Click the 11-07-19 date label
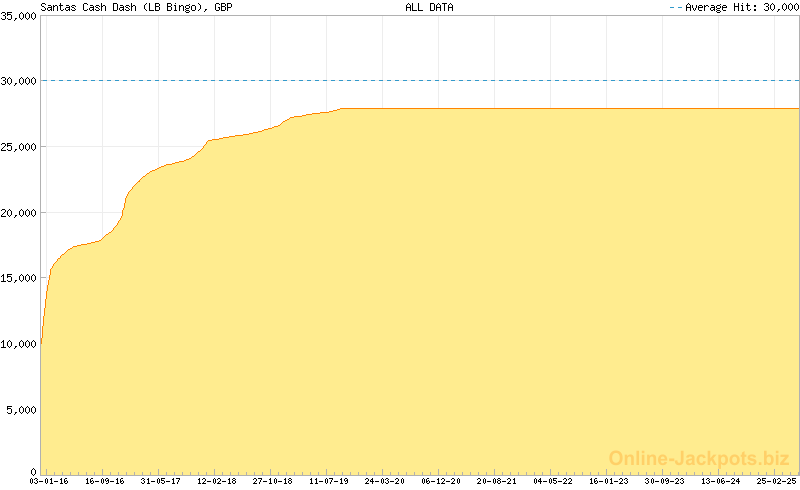 328,481
